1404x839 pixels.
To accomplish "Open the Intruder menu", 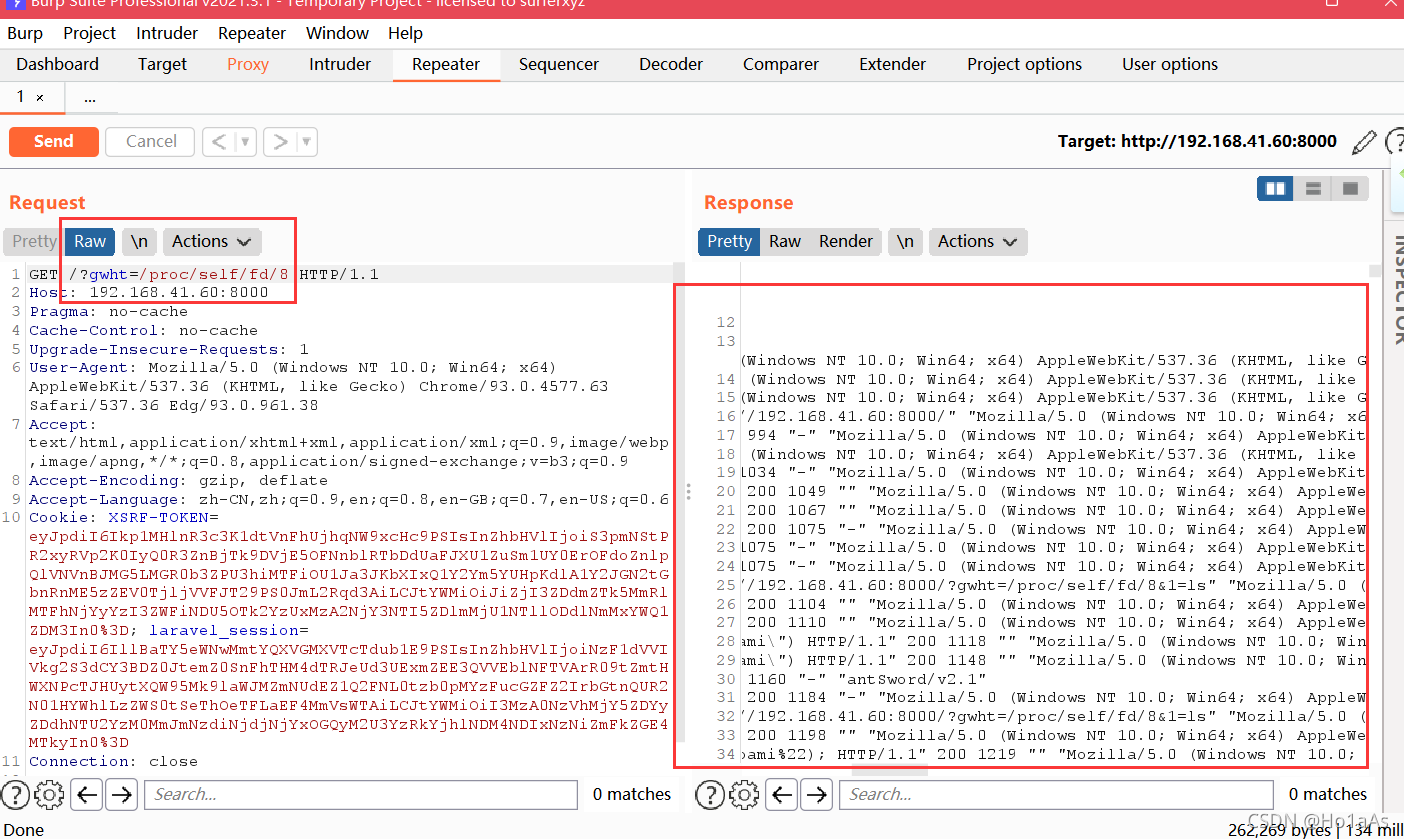I will 167,33.
